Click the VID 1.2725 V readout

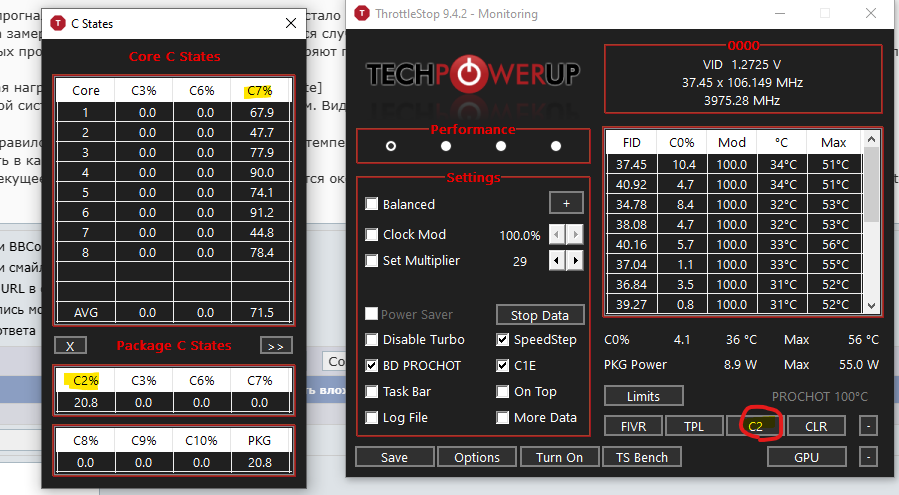[x=742, y=64]
